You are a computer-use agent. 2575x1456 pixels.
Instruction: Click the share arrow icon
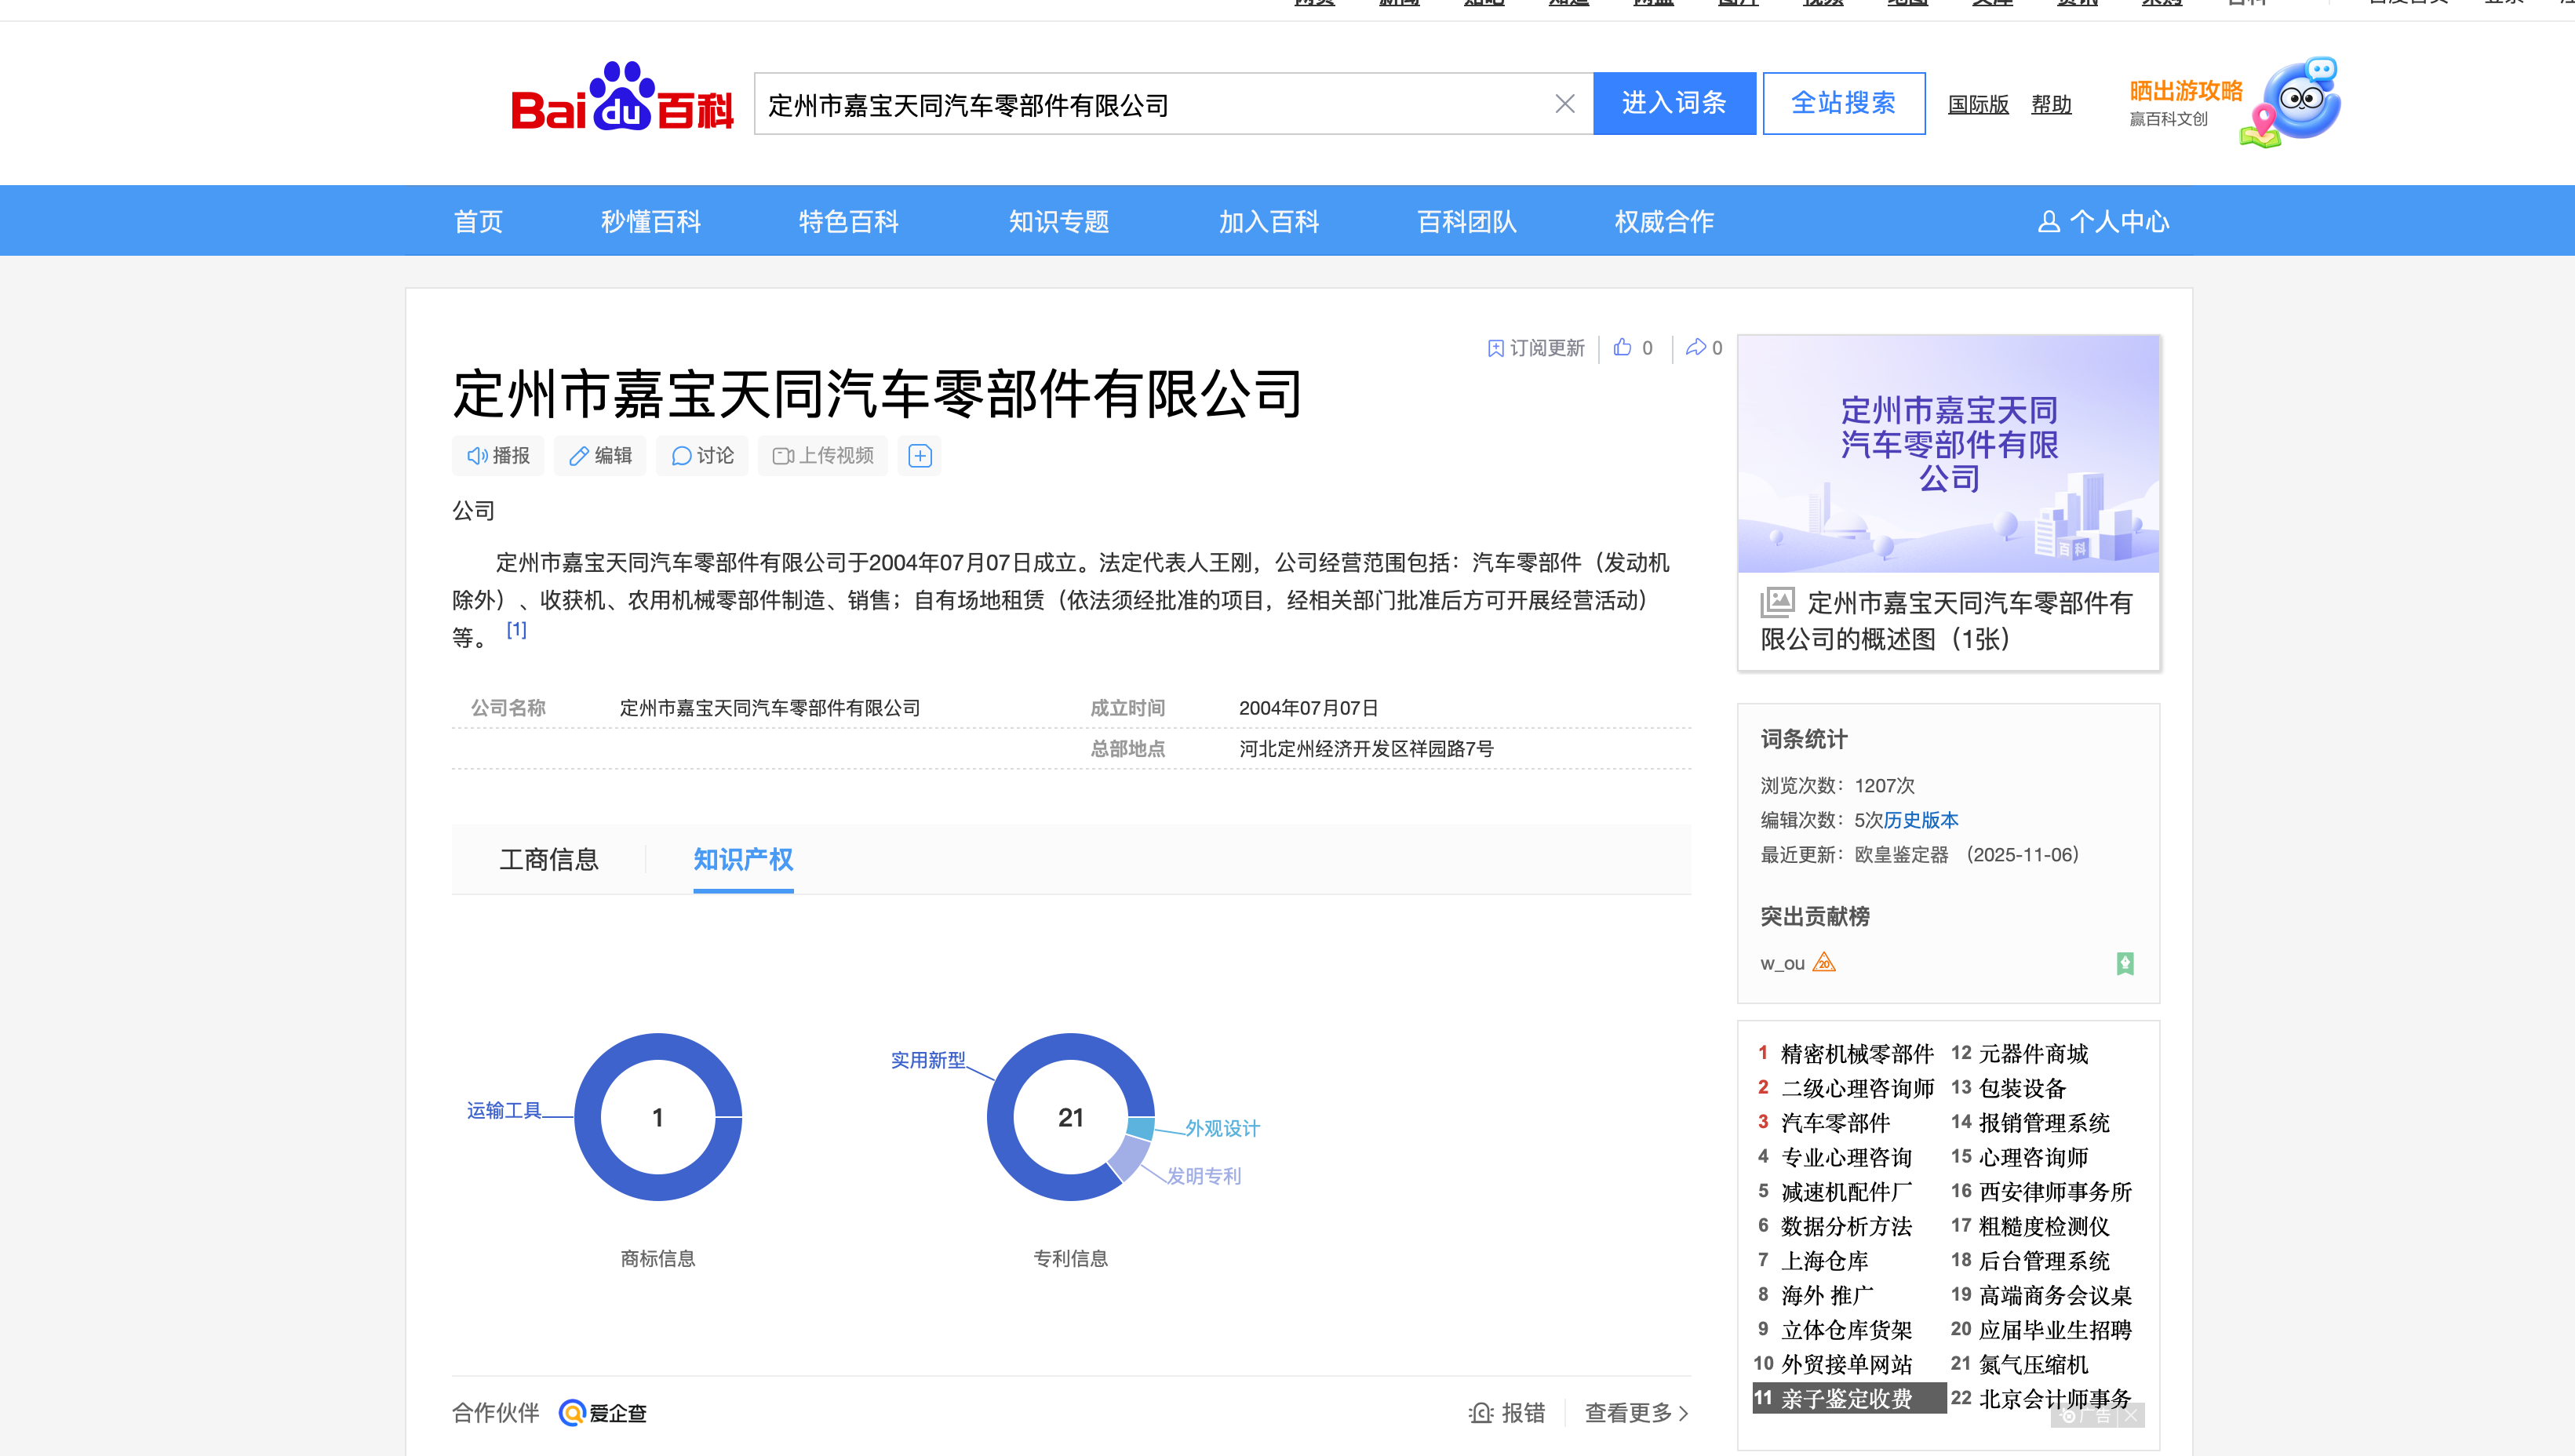point(1696,347)
